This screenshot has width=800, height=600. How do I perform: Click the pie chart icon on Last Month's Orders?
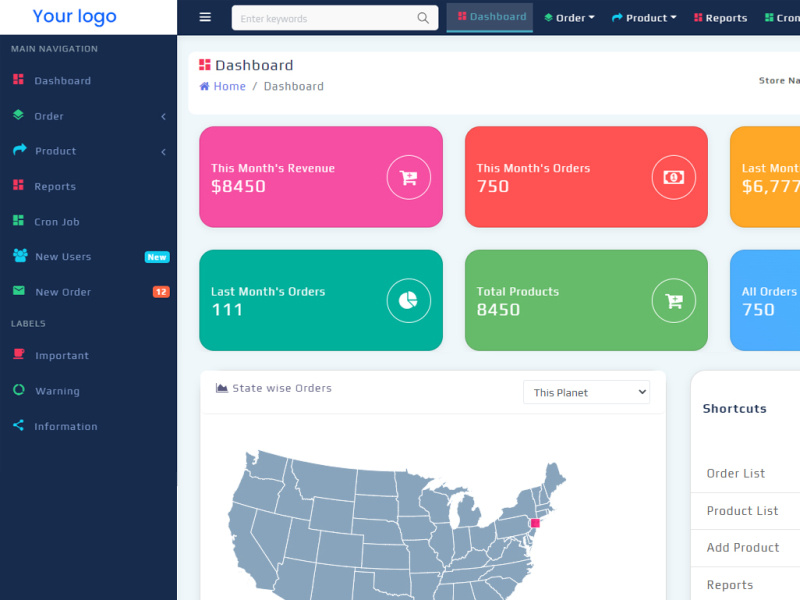click(x=409, y=300)
